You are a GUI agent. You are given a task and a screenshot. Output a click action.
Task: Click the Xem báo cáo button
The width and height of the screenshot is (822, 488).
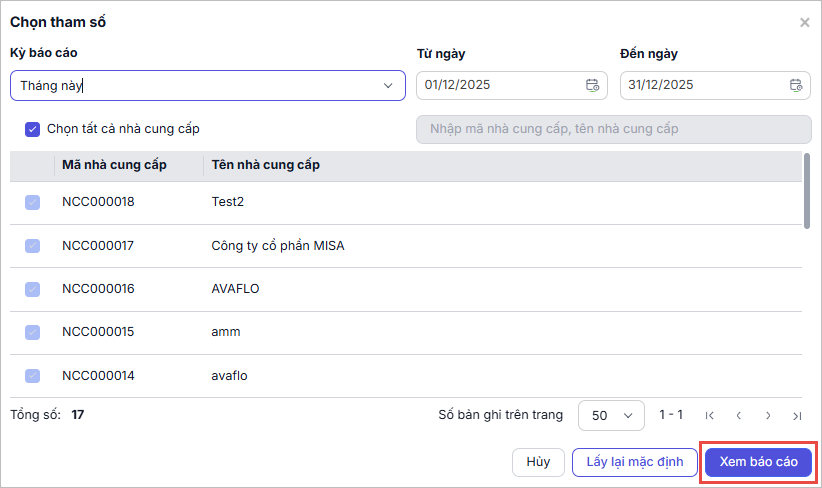coord(758,462)
